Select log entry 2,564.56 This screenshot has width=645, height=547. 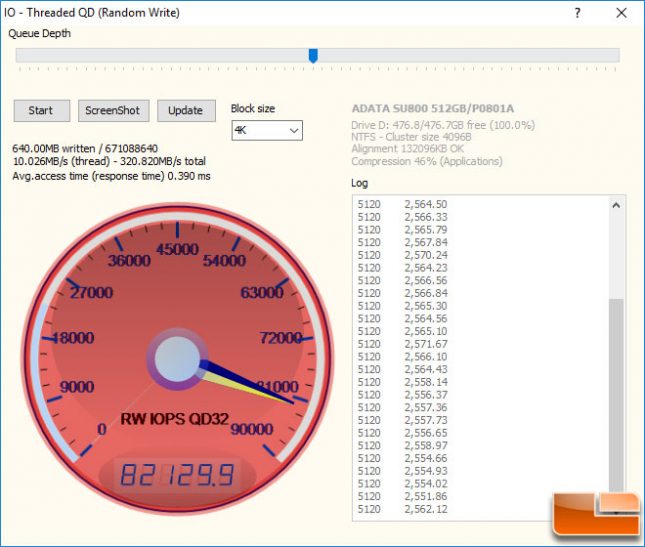[402, 319]
